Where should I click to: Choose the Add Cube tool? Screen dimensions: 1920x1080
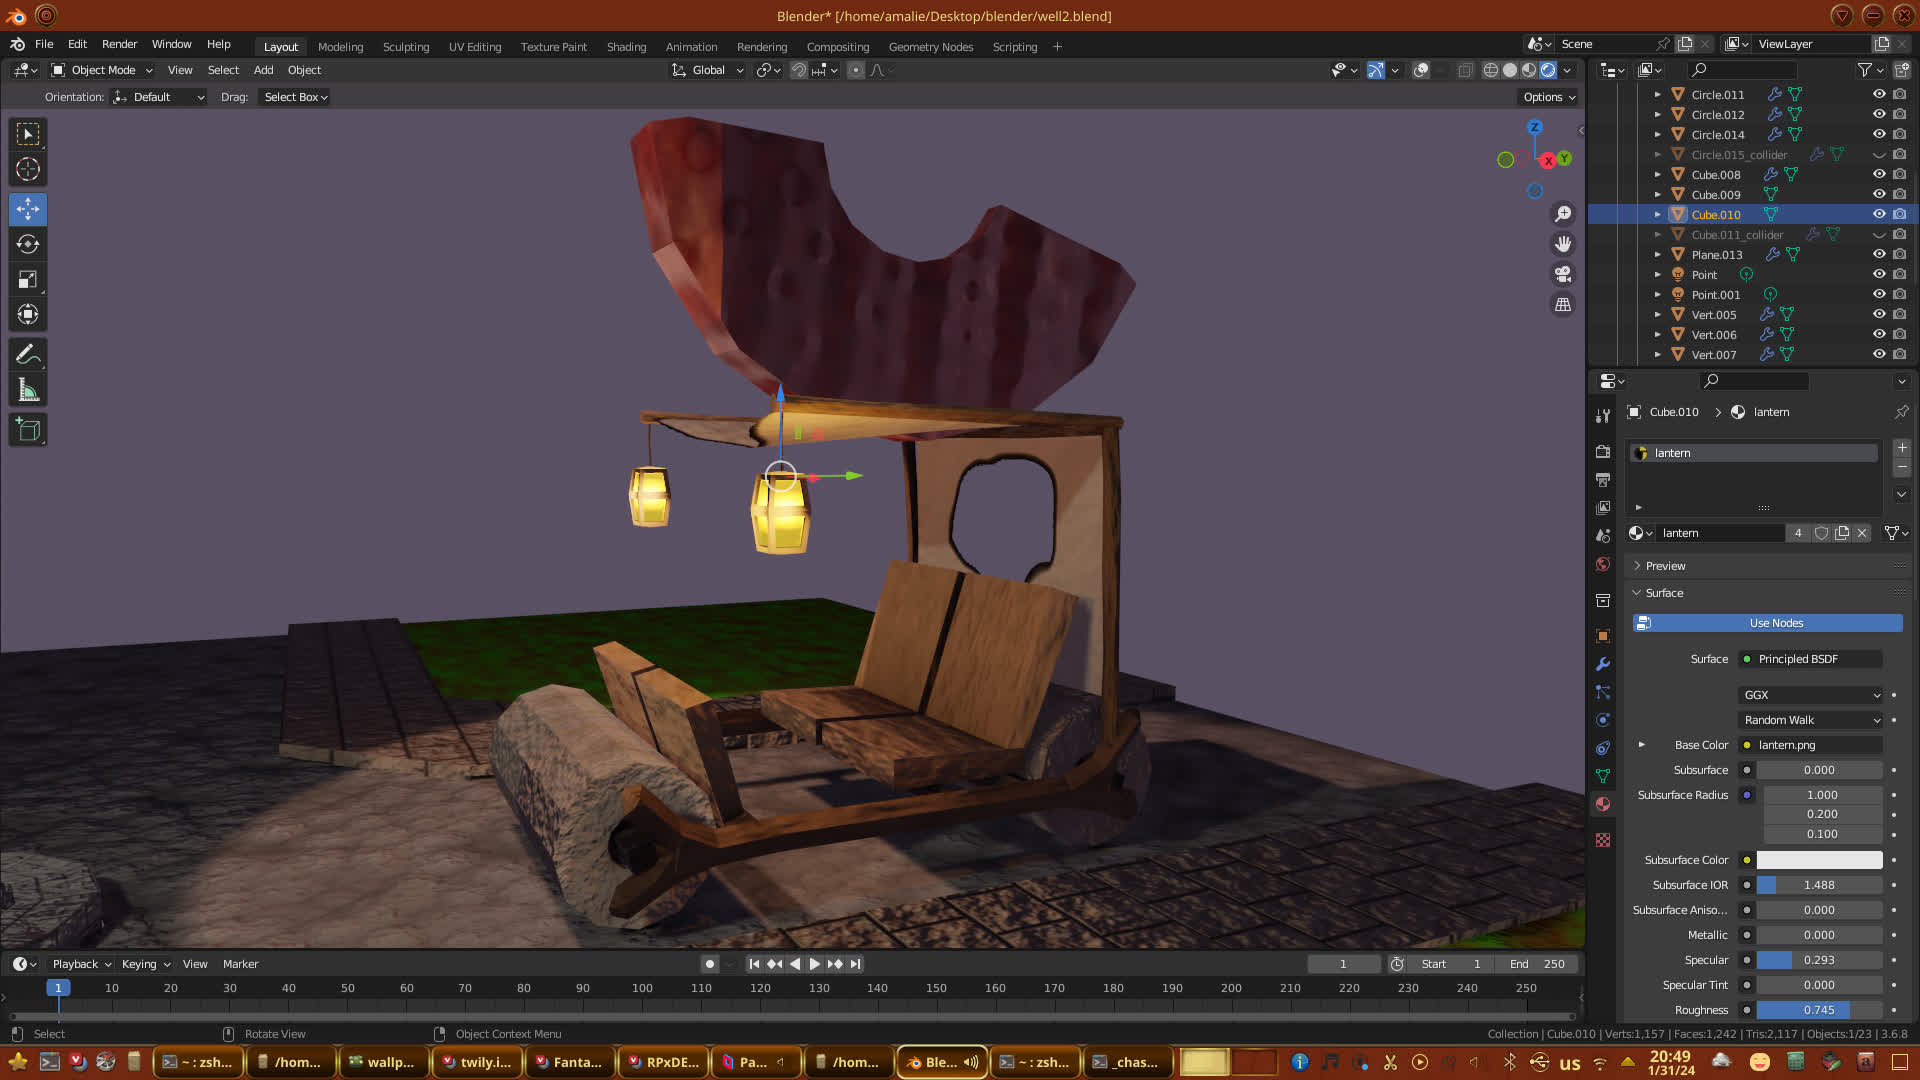pos(28,430)
